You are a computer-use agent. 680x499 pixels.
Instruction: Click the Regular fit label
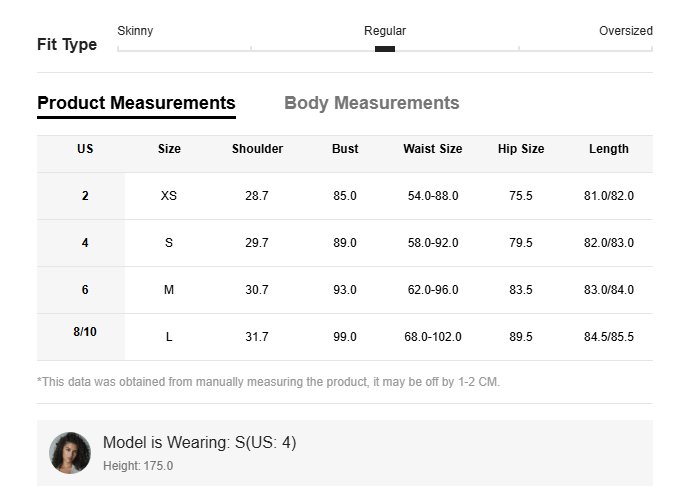tap(385, 31)
